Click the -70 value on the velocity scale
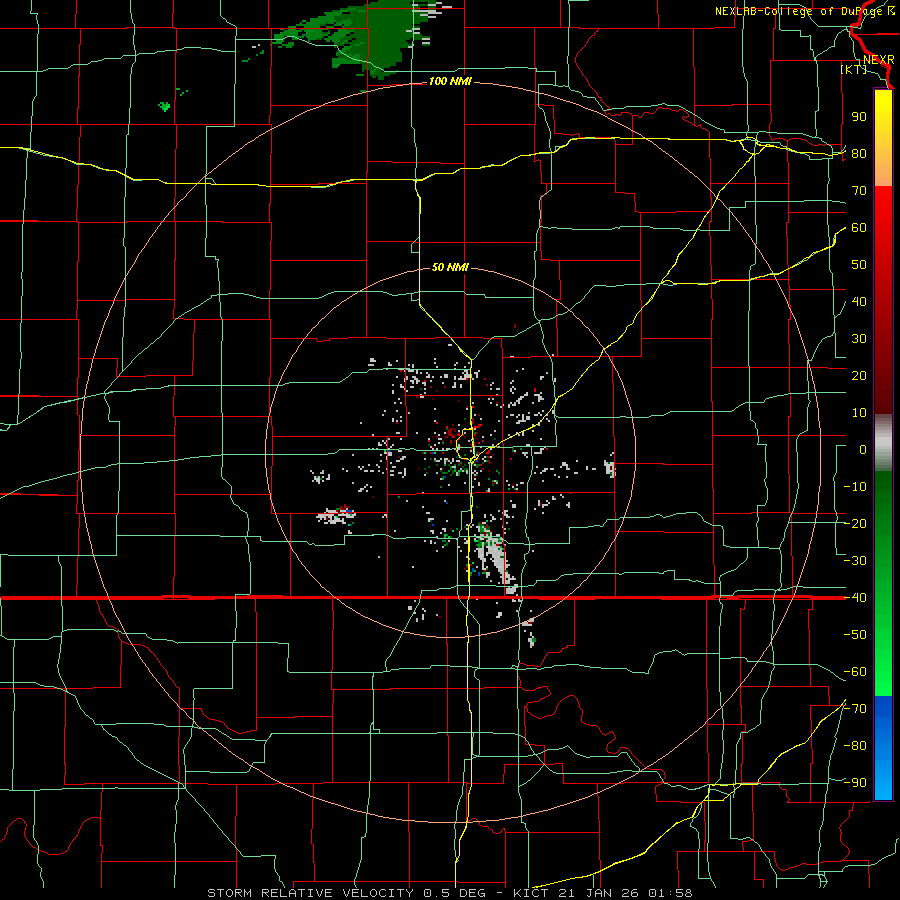900x900 pixels. pyautogui.click(x=855, y=708)
